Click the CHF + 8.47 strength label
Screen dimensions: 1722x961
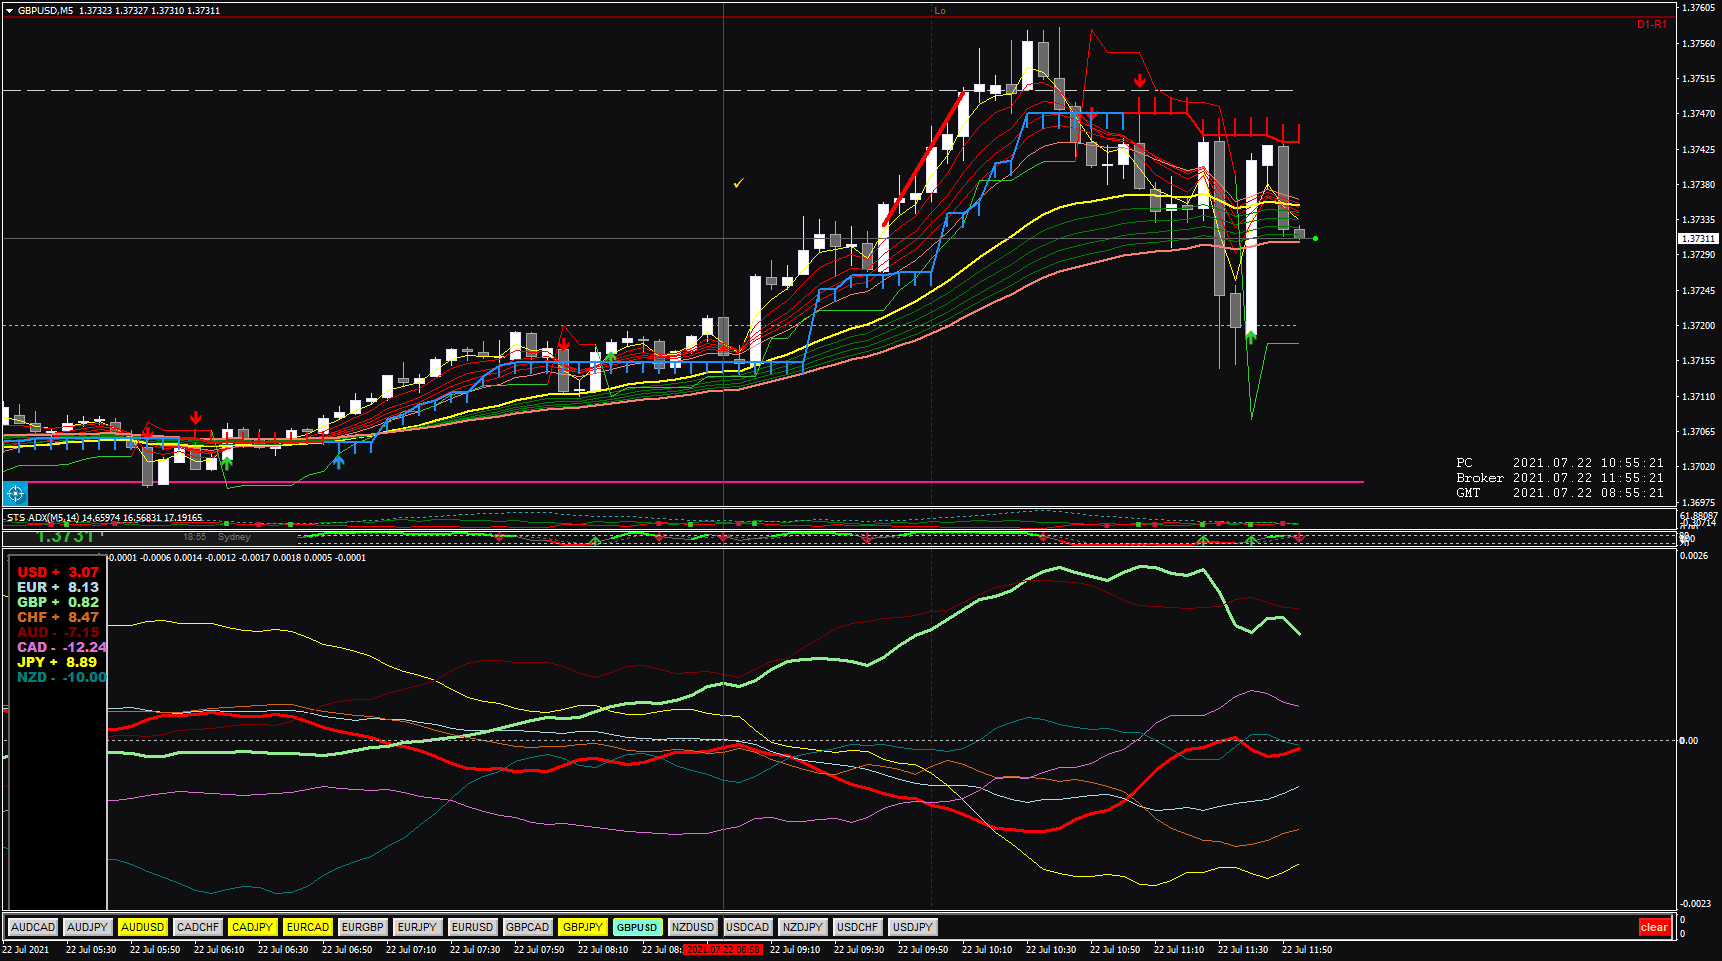58,617
